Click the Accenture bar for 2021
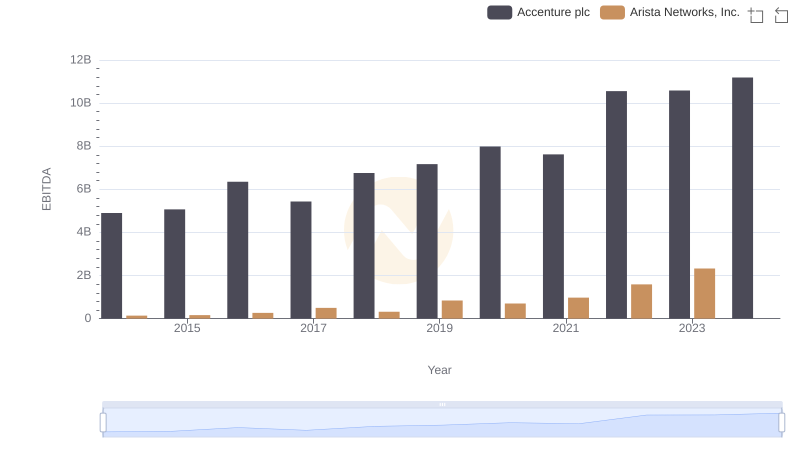Viewport: 800px width, 461px height. point(554,236)
